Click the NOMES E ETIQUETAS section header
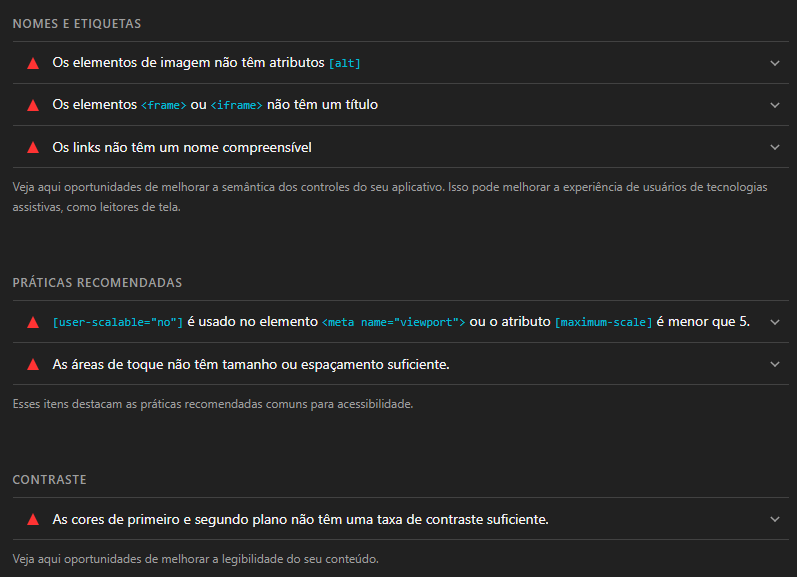The image size is (797, 577). [x=76, y=23]
